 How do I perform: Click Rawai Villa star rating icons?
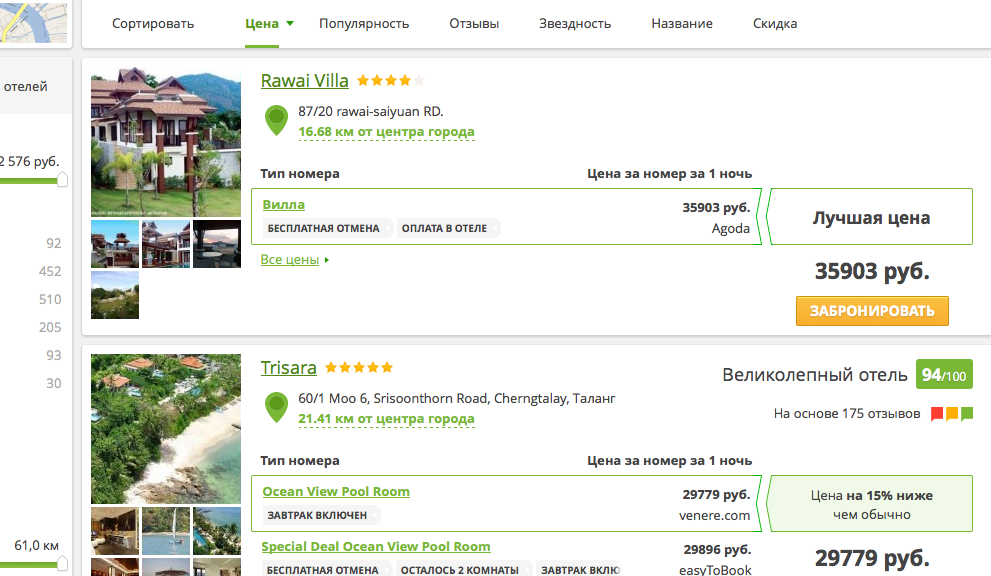click(x=391, y=81)
